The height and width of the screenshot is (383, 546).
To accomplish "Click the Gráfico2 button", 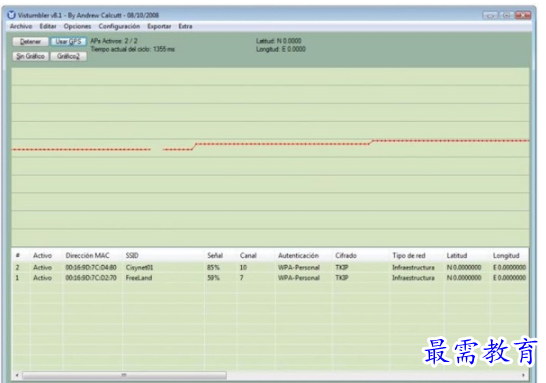I will [68, 56].
